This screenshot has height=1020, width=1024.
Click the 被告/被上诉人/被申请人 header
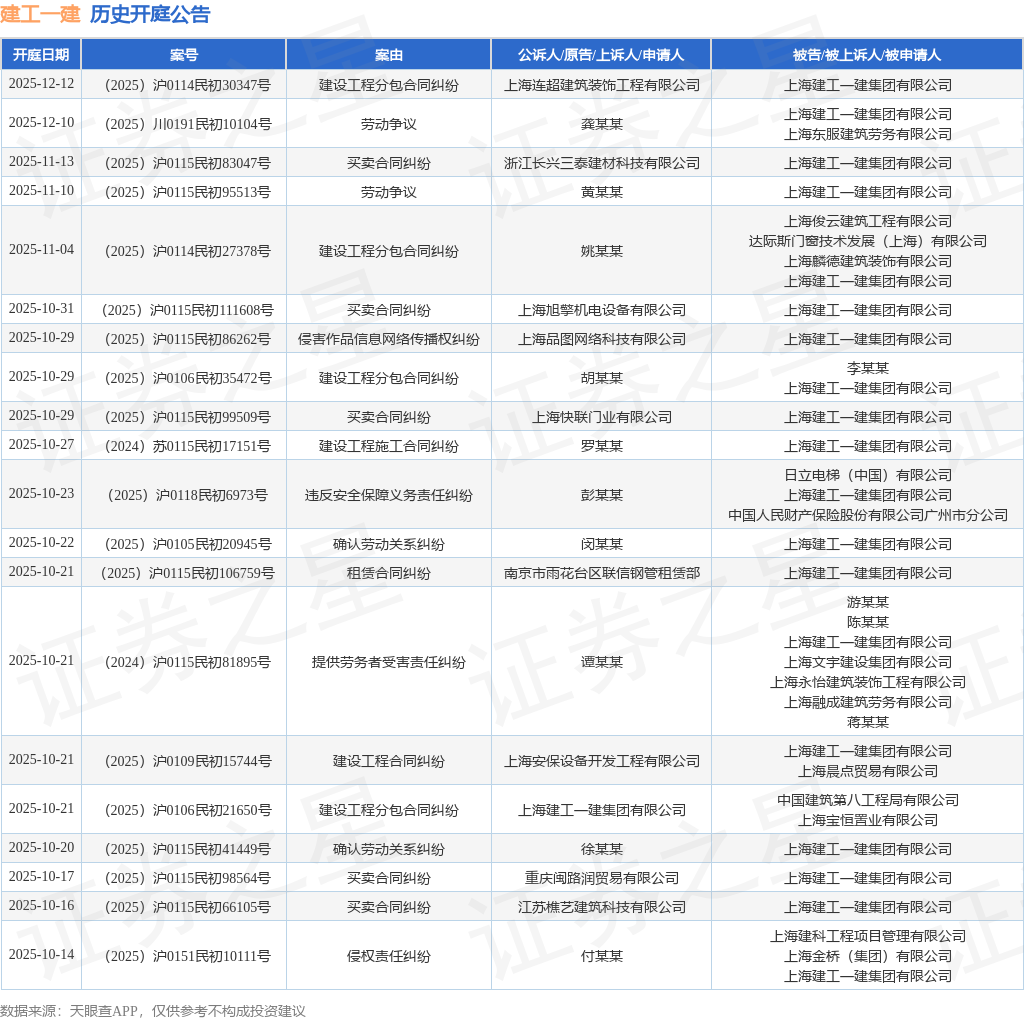[x=867, y=55]
